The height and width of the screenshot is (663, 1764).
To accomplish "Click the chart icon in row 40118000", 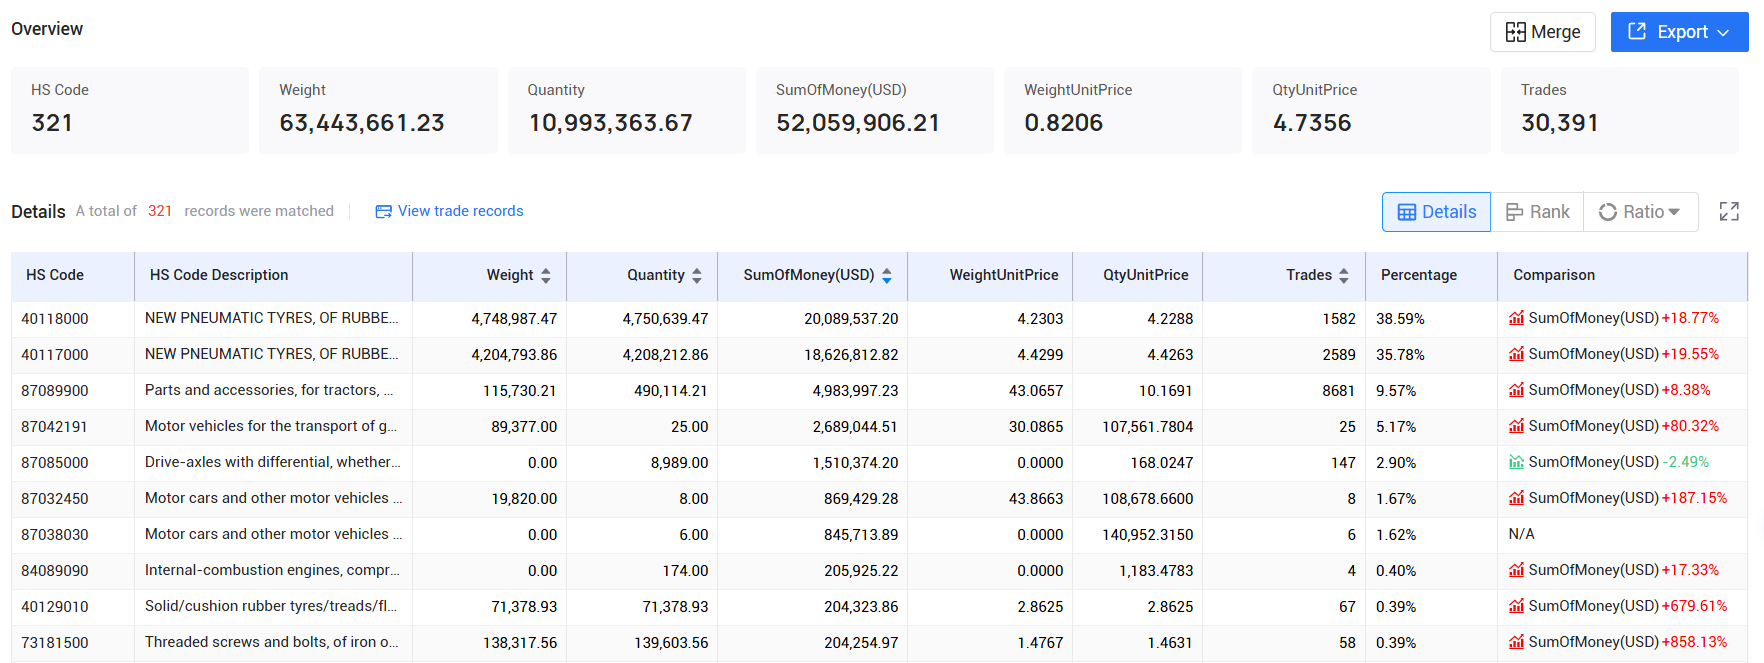I will (1517, 318).
